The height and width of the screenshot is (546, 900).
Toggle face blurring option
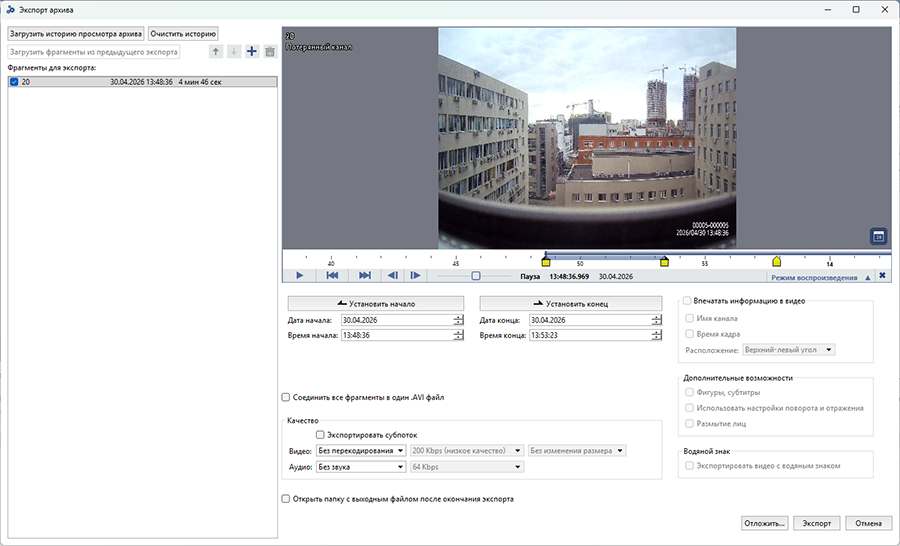point(689,424)
